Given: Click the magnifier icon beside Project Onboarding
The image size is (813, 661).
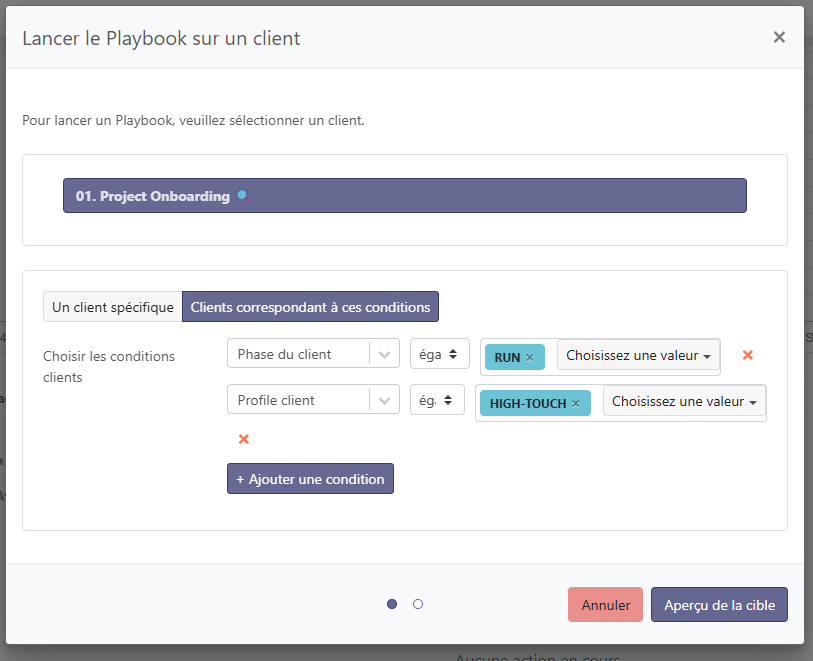Looking at the screenshot, I should (x=241, y=196).
